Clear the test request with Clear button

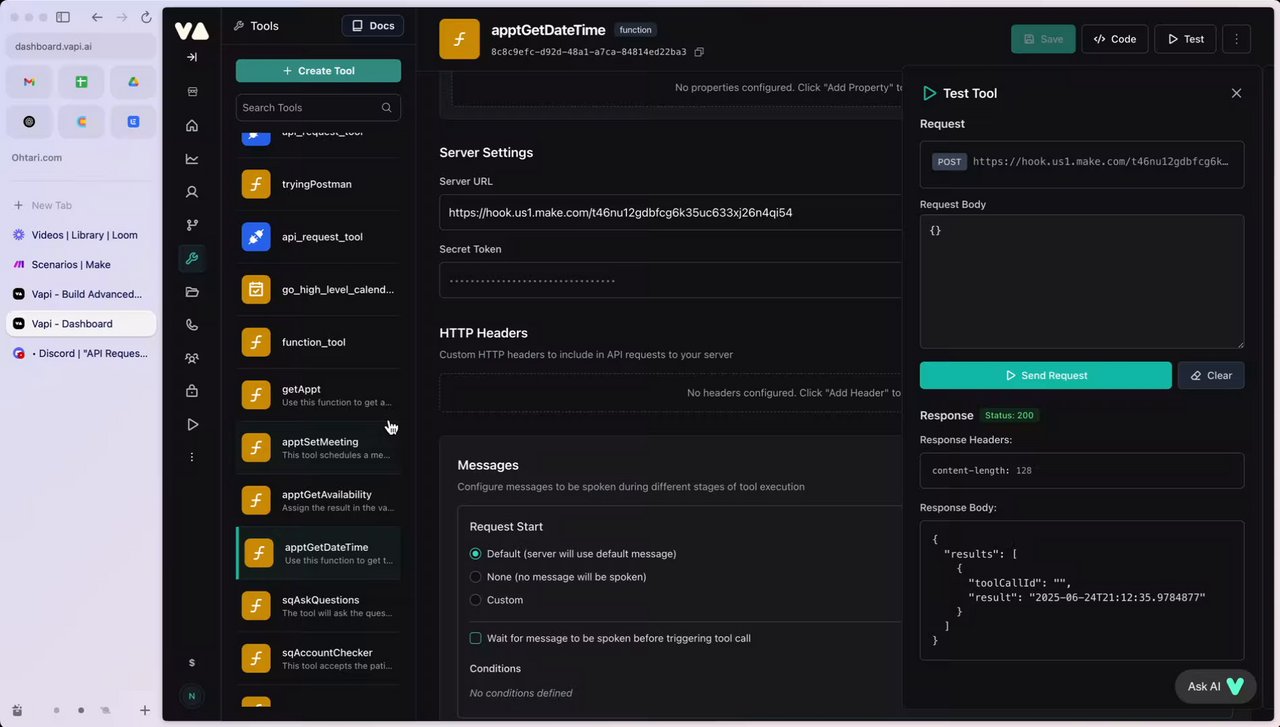pos(1211,376)
